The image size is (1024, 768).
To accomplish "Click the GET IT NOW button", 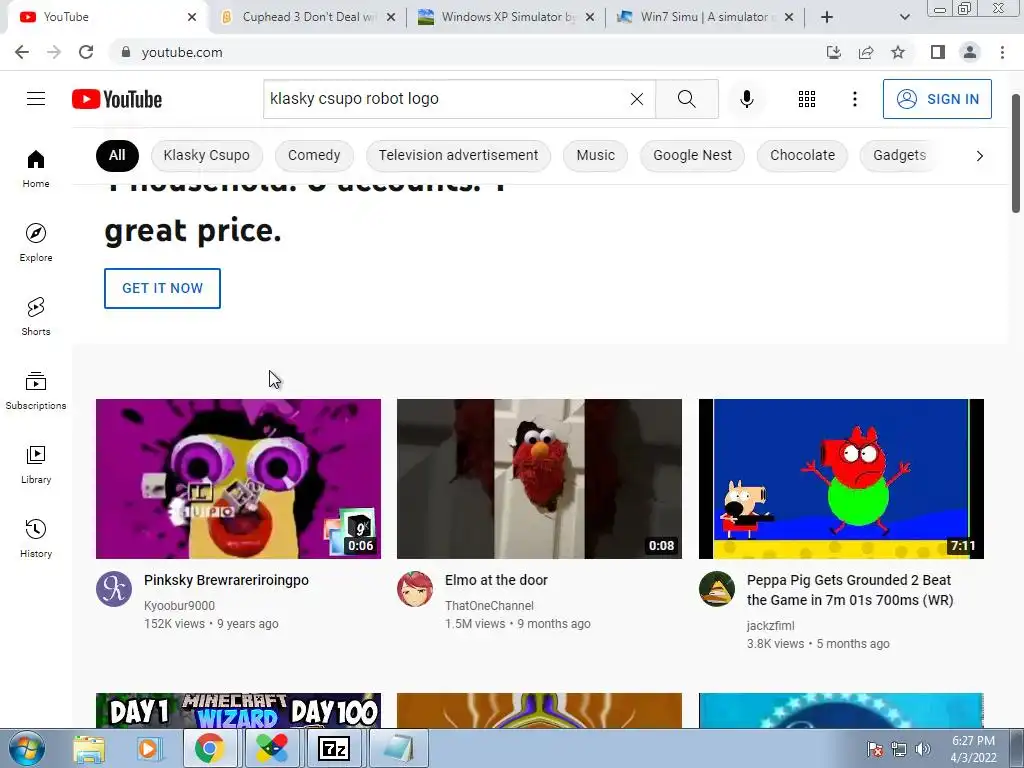I will [x=163, y=288].
